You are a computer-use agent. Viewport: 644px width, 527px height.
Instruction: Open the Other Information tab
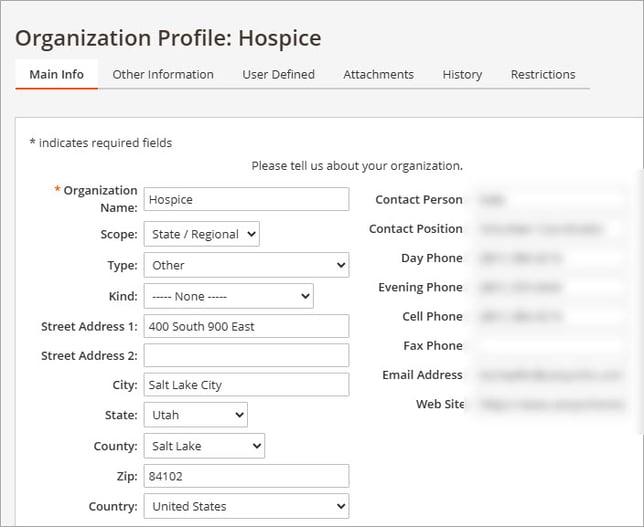(x=163, y=74)
